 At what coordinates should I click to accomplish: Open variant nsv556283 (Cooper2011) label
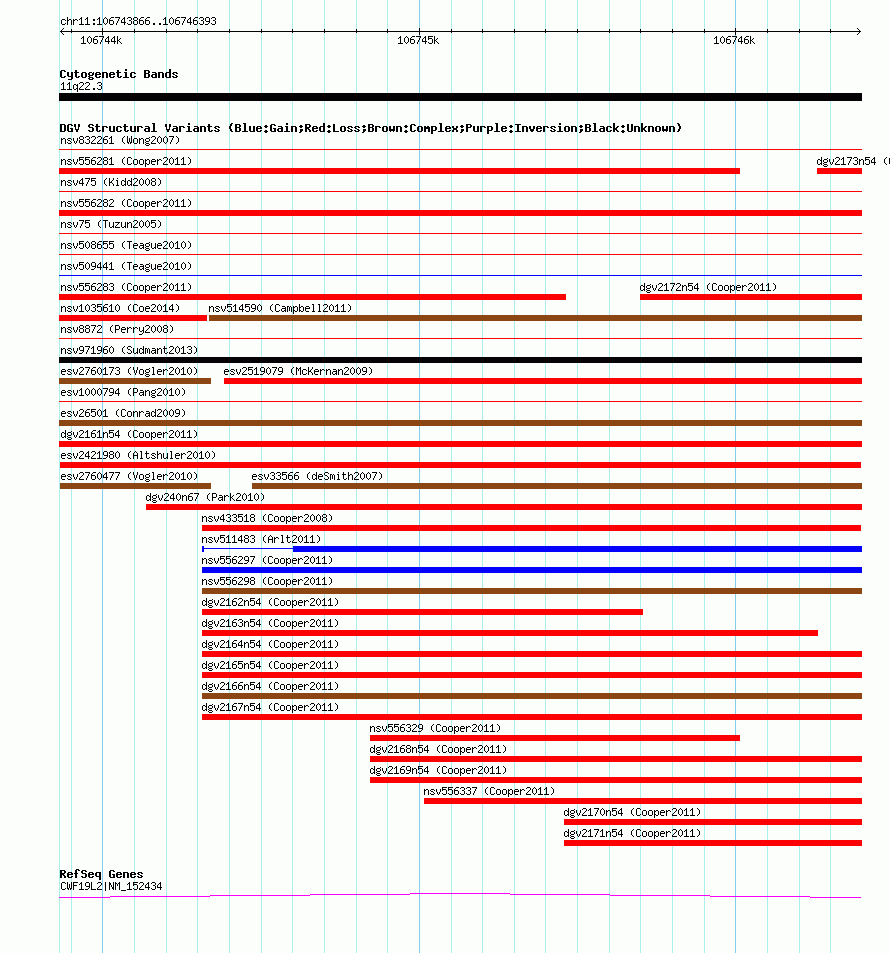pos(126,287)
